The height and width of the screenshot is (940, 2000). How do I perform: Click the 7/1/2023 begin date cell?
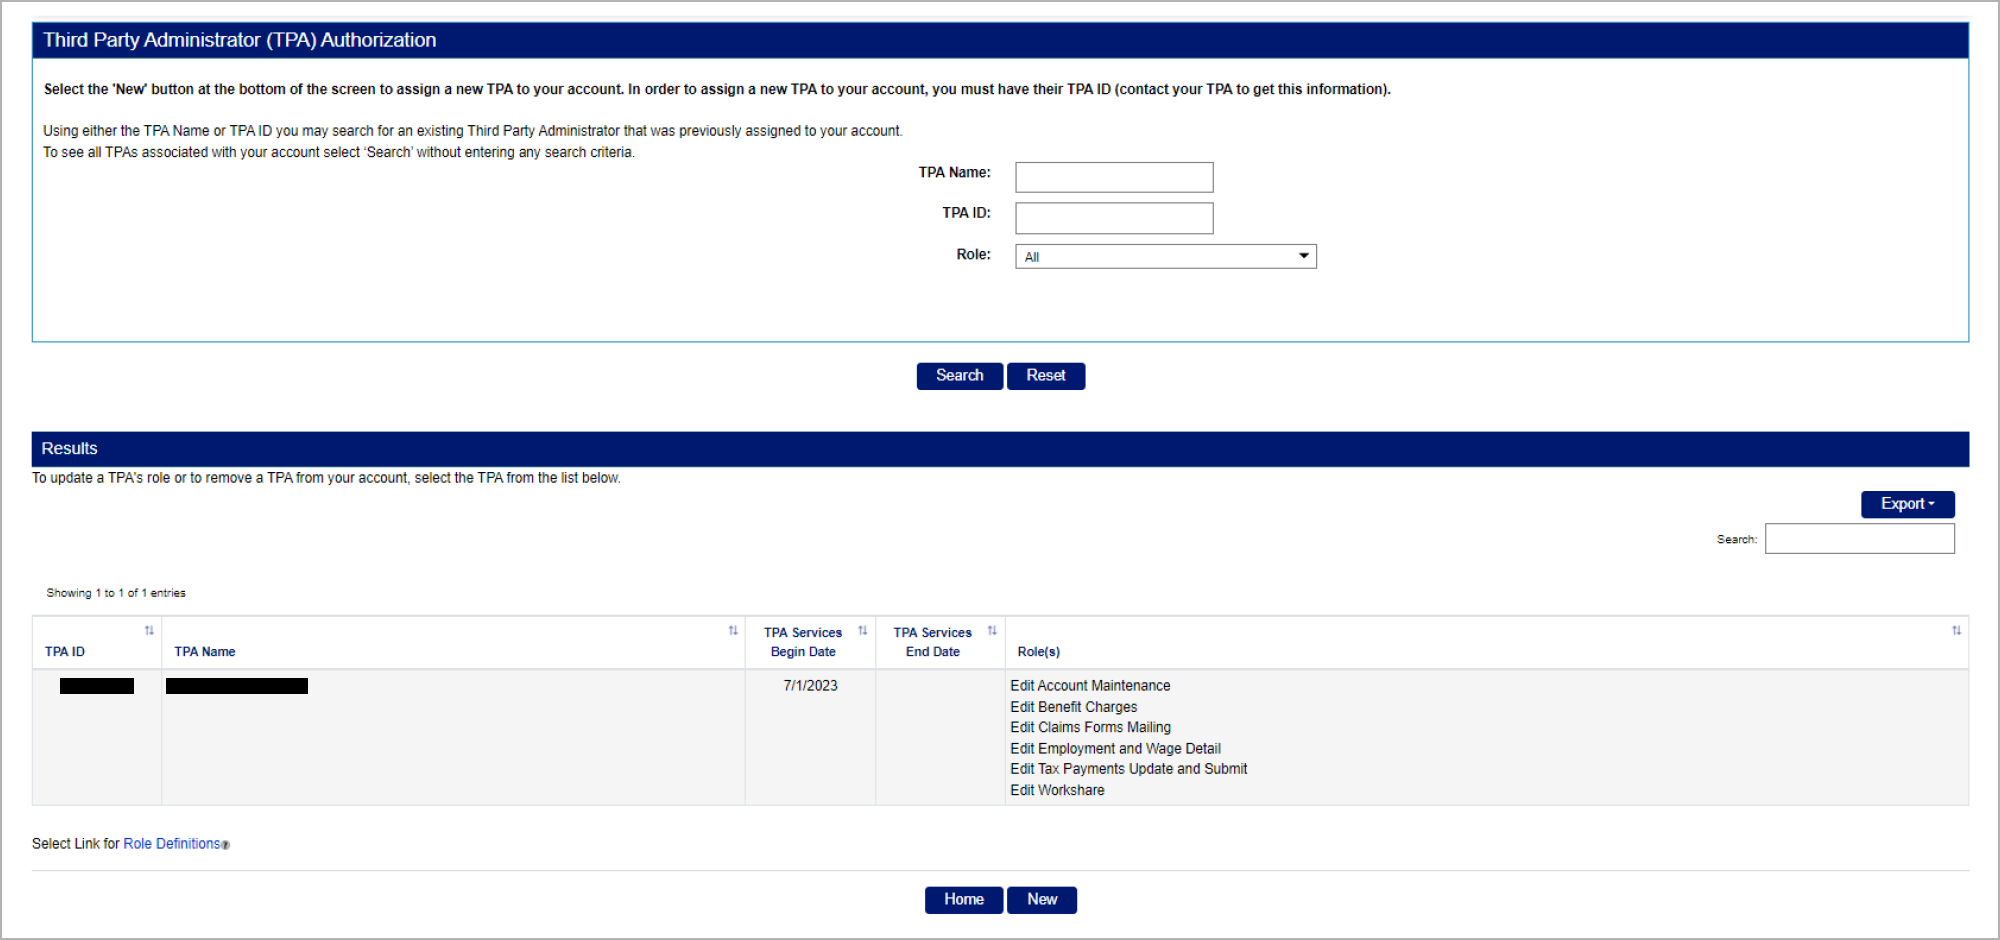pos(810,686)
